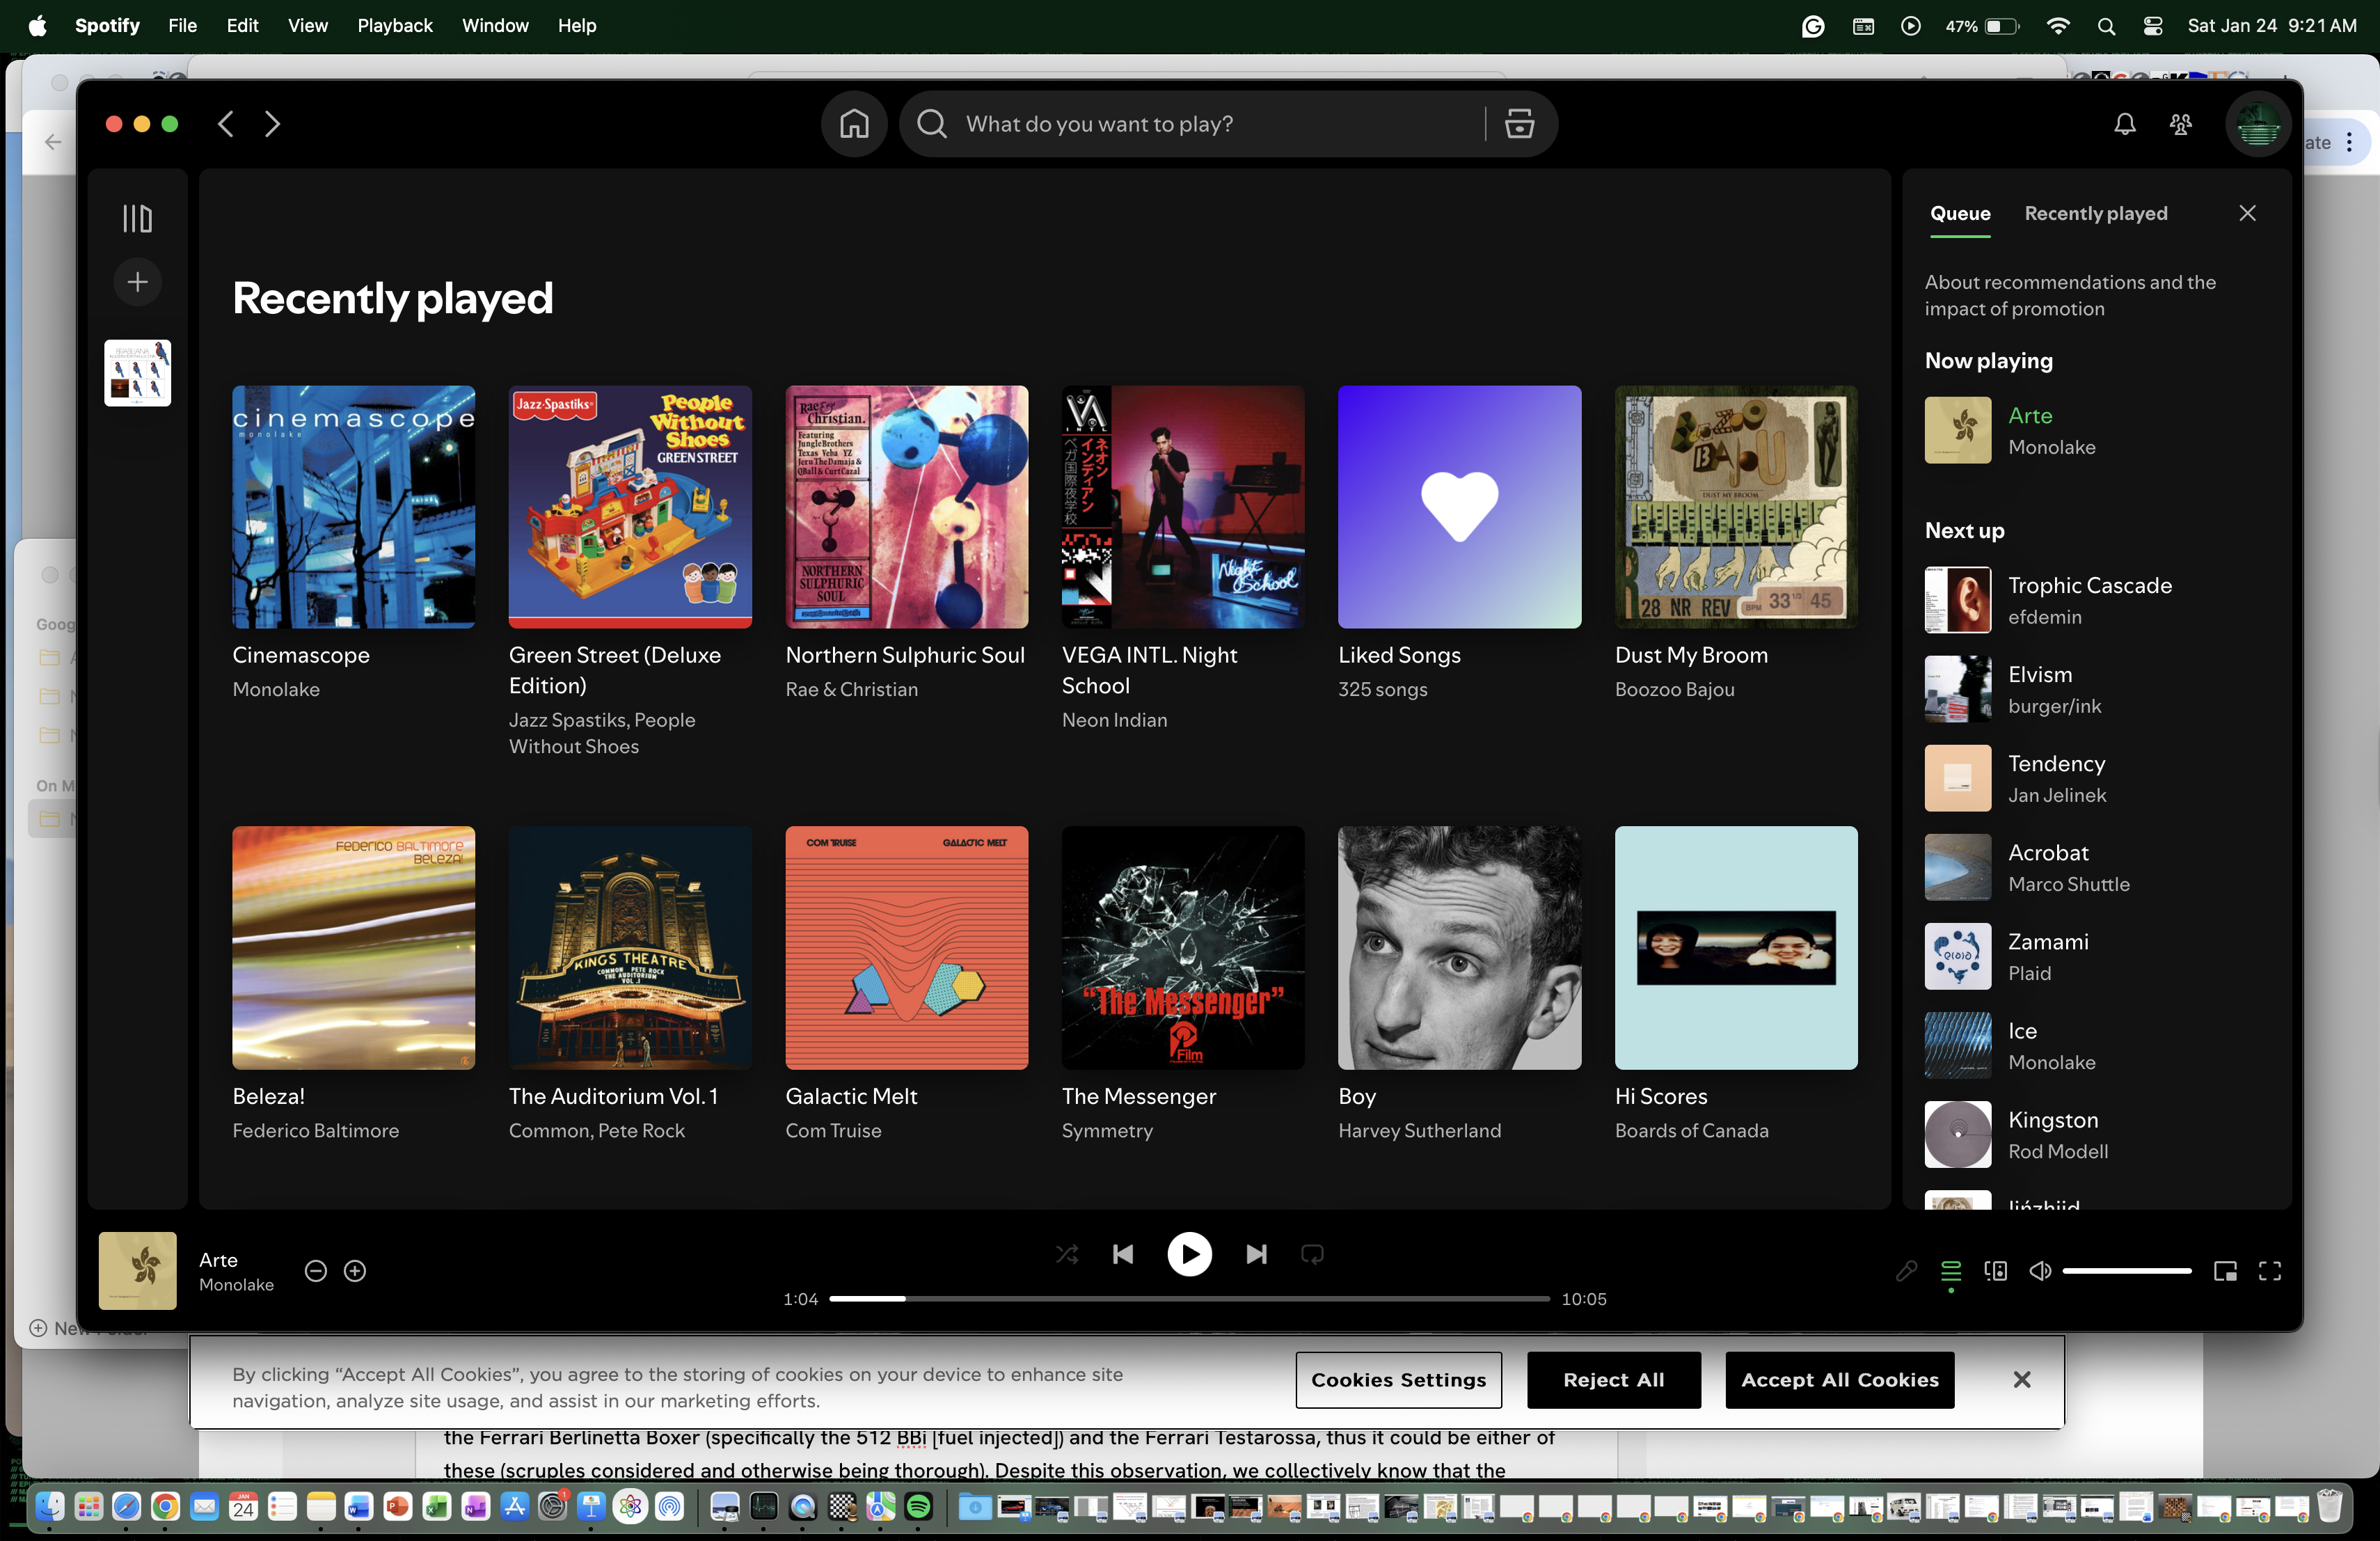Screen dimensions: 2380x1541
Task: Go back with the left arrow
Action: point(226,124)
